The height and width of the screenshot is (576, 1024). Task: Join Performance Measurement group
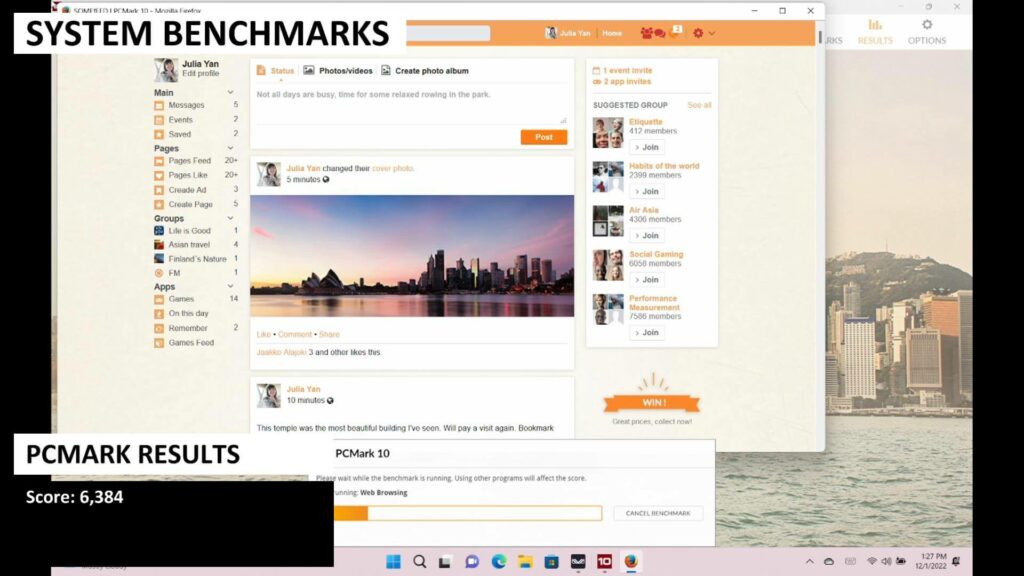647,332
